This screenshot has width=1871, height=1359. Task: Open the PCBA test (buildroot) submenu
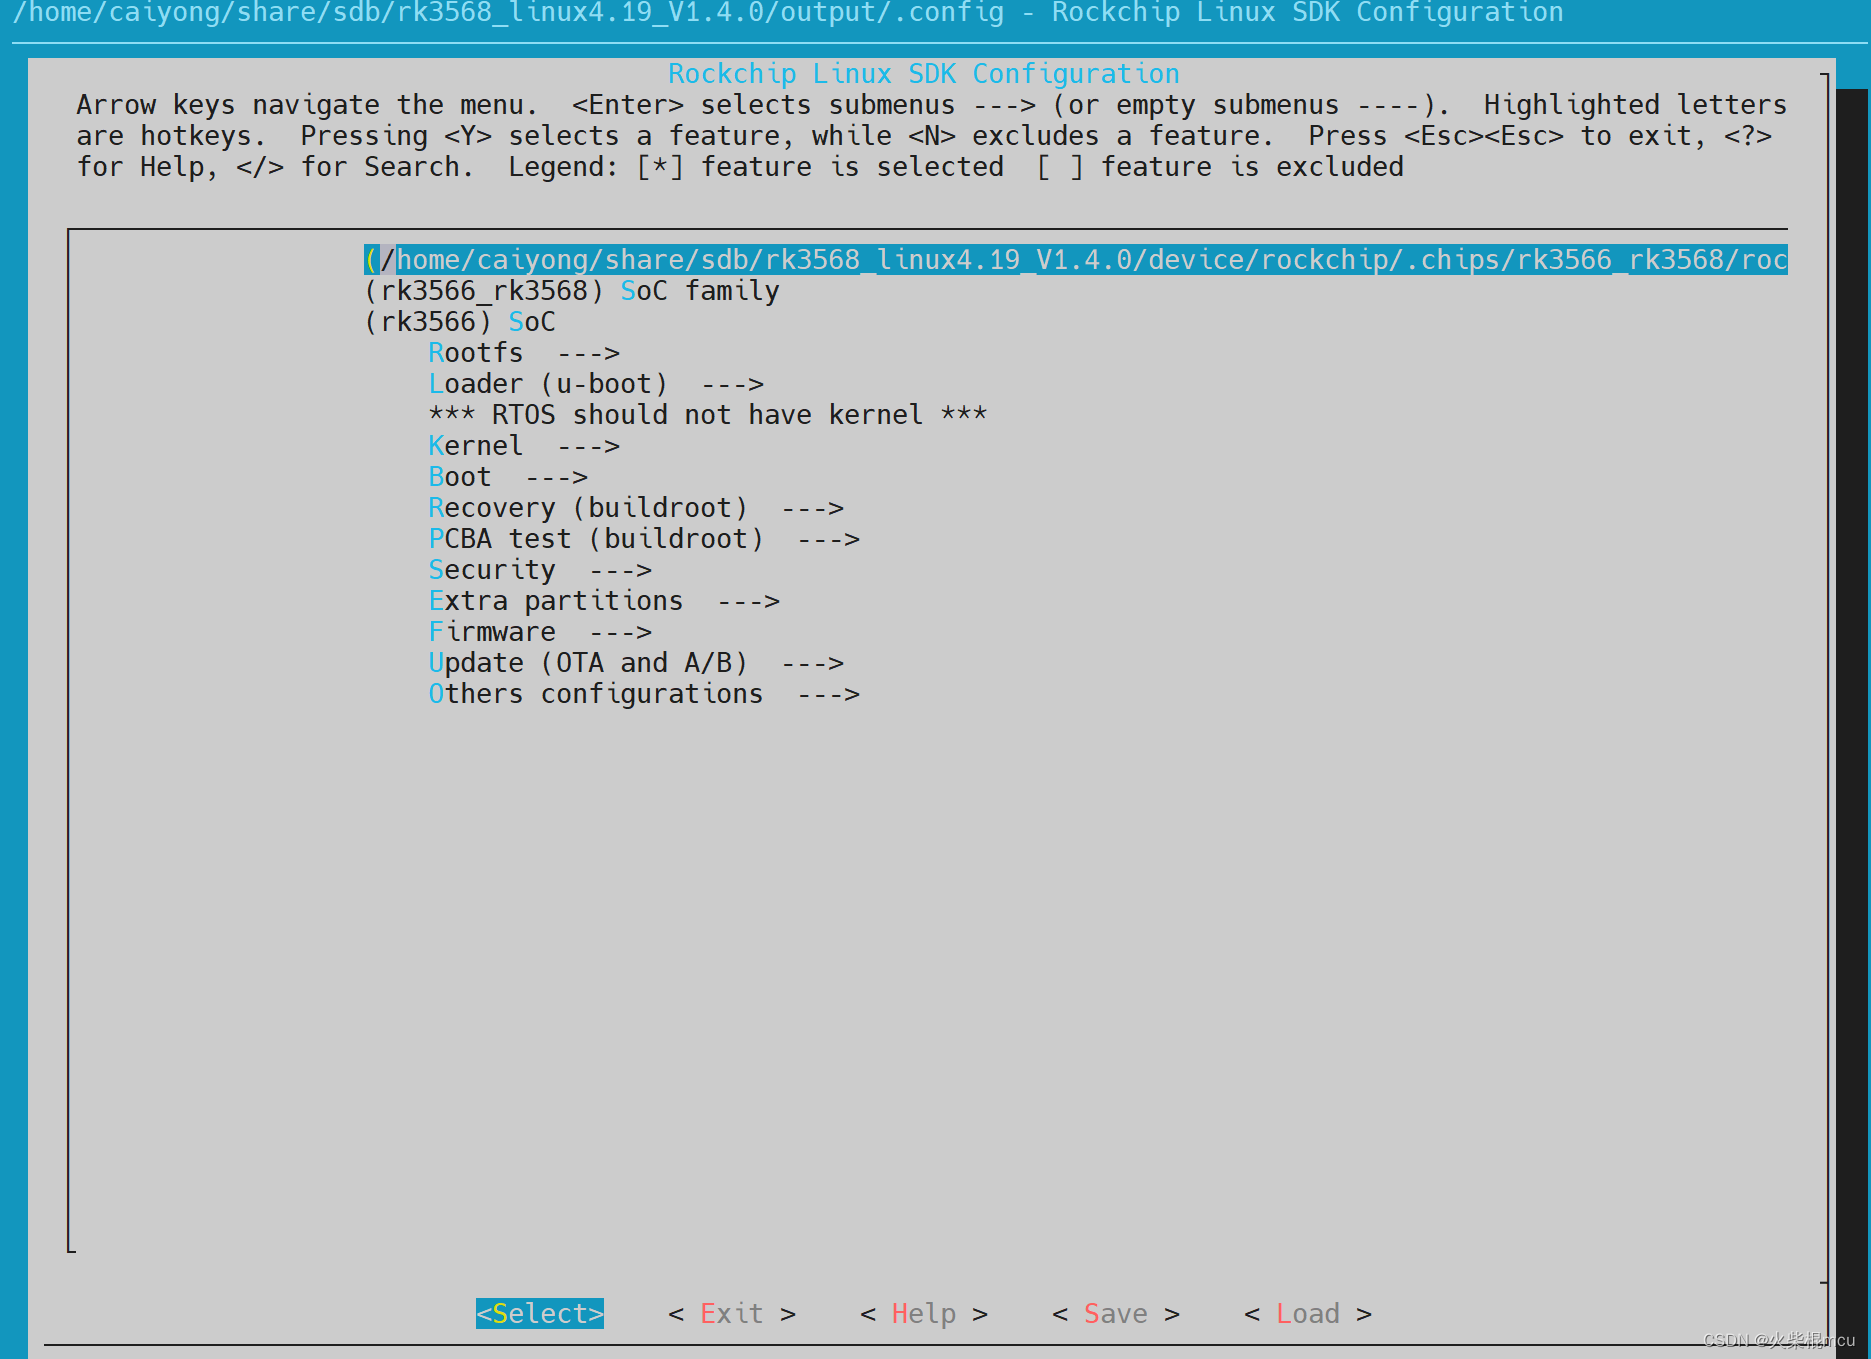(x=596, y=538)
